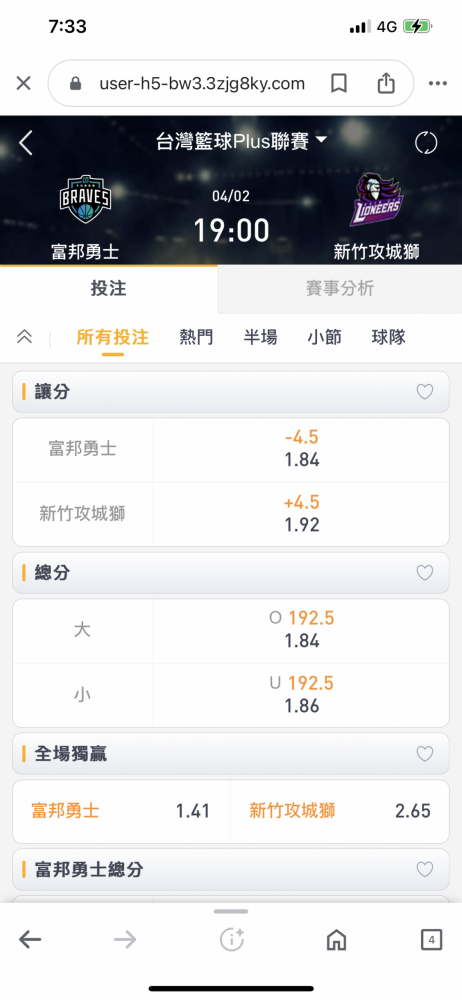
Task: Open the browser home icon
Action: [x=336, y=939]
